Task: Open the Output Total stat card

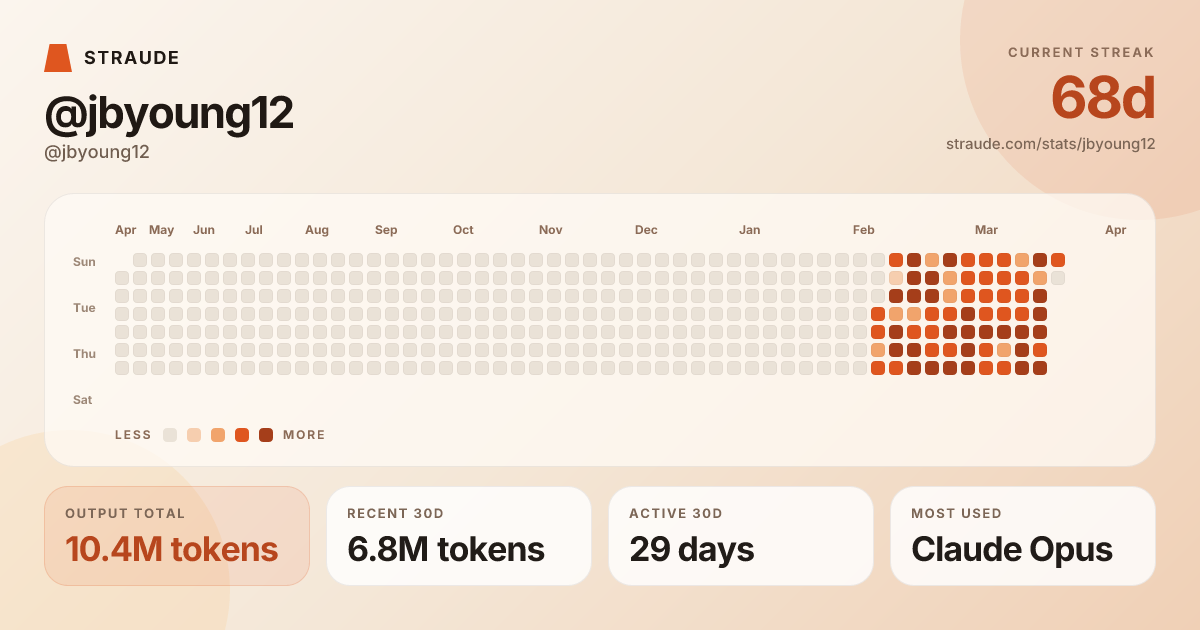Action: [x=177, y=536]
